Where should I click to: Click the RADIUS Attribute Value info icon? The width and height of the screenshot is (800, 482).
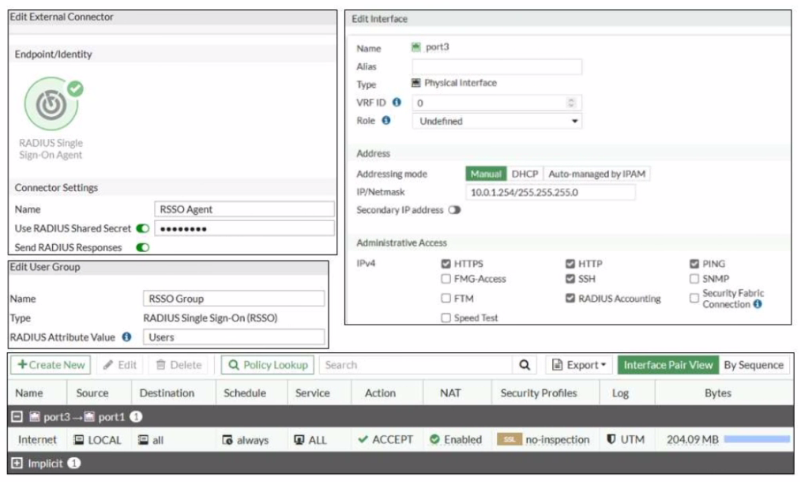pyautogui.click(x=127, y=337)
